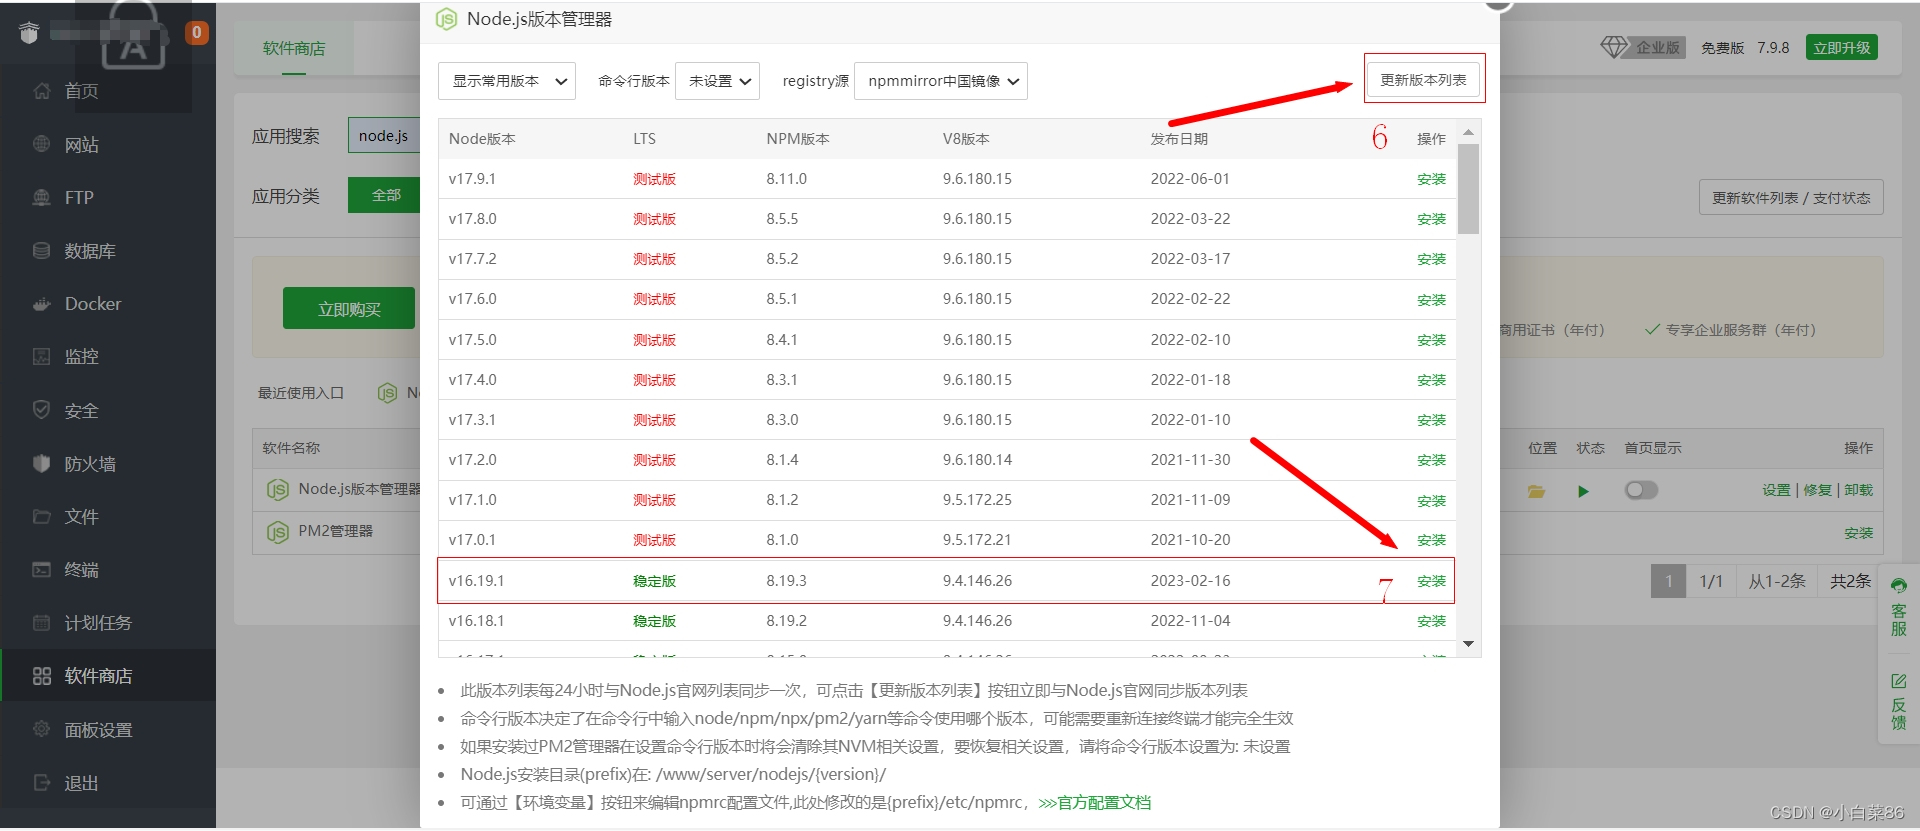Click the scrollbar up arrow in version list
The image size is (1920, 831).
point(1468,132)
